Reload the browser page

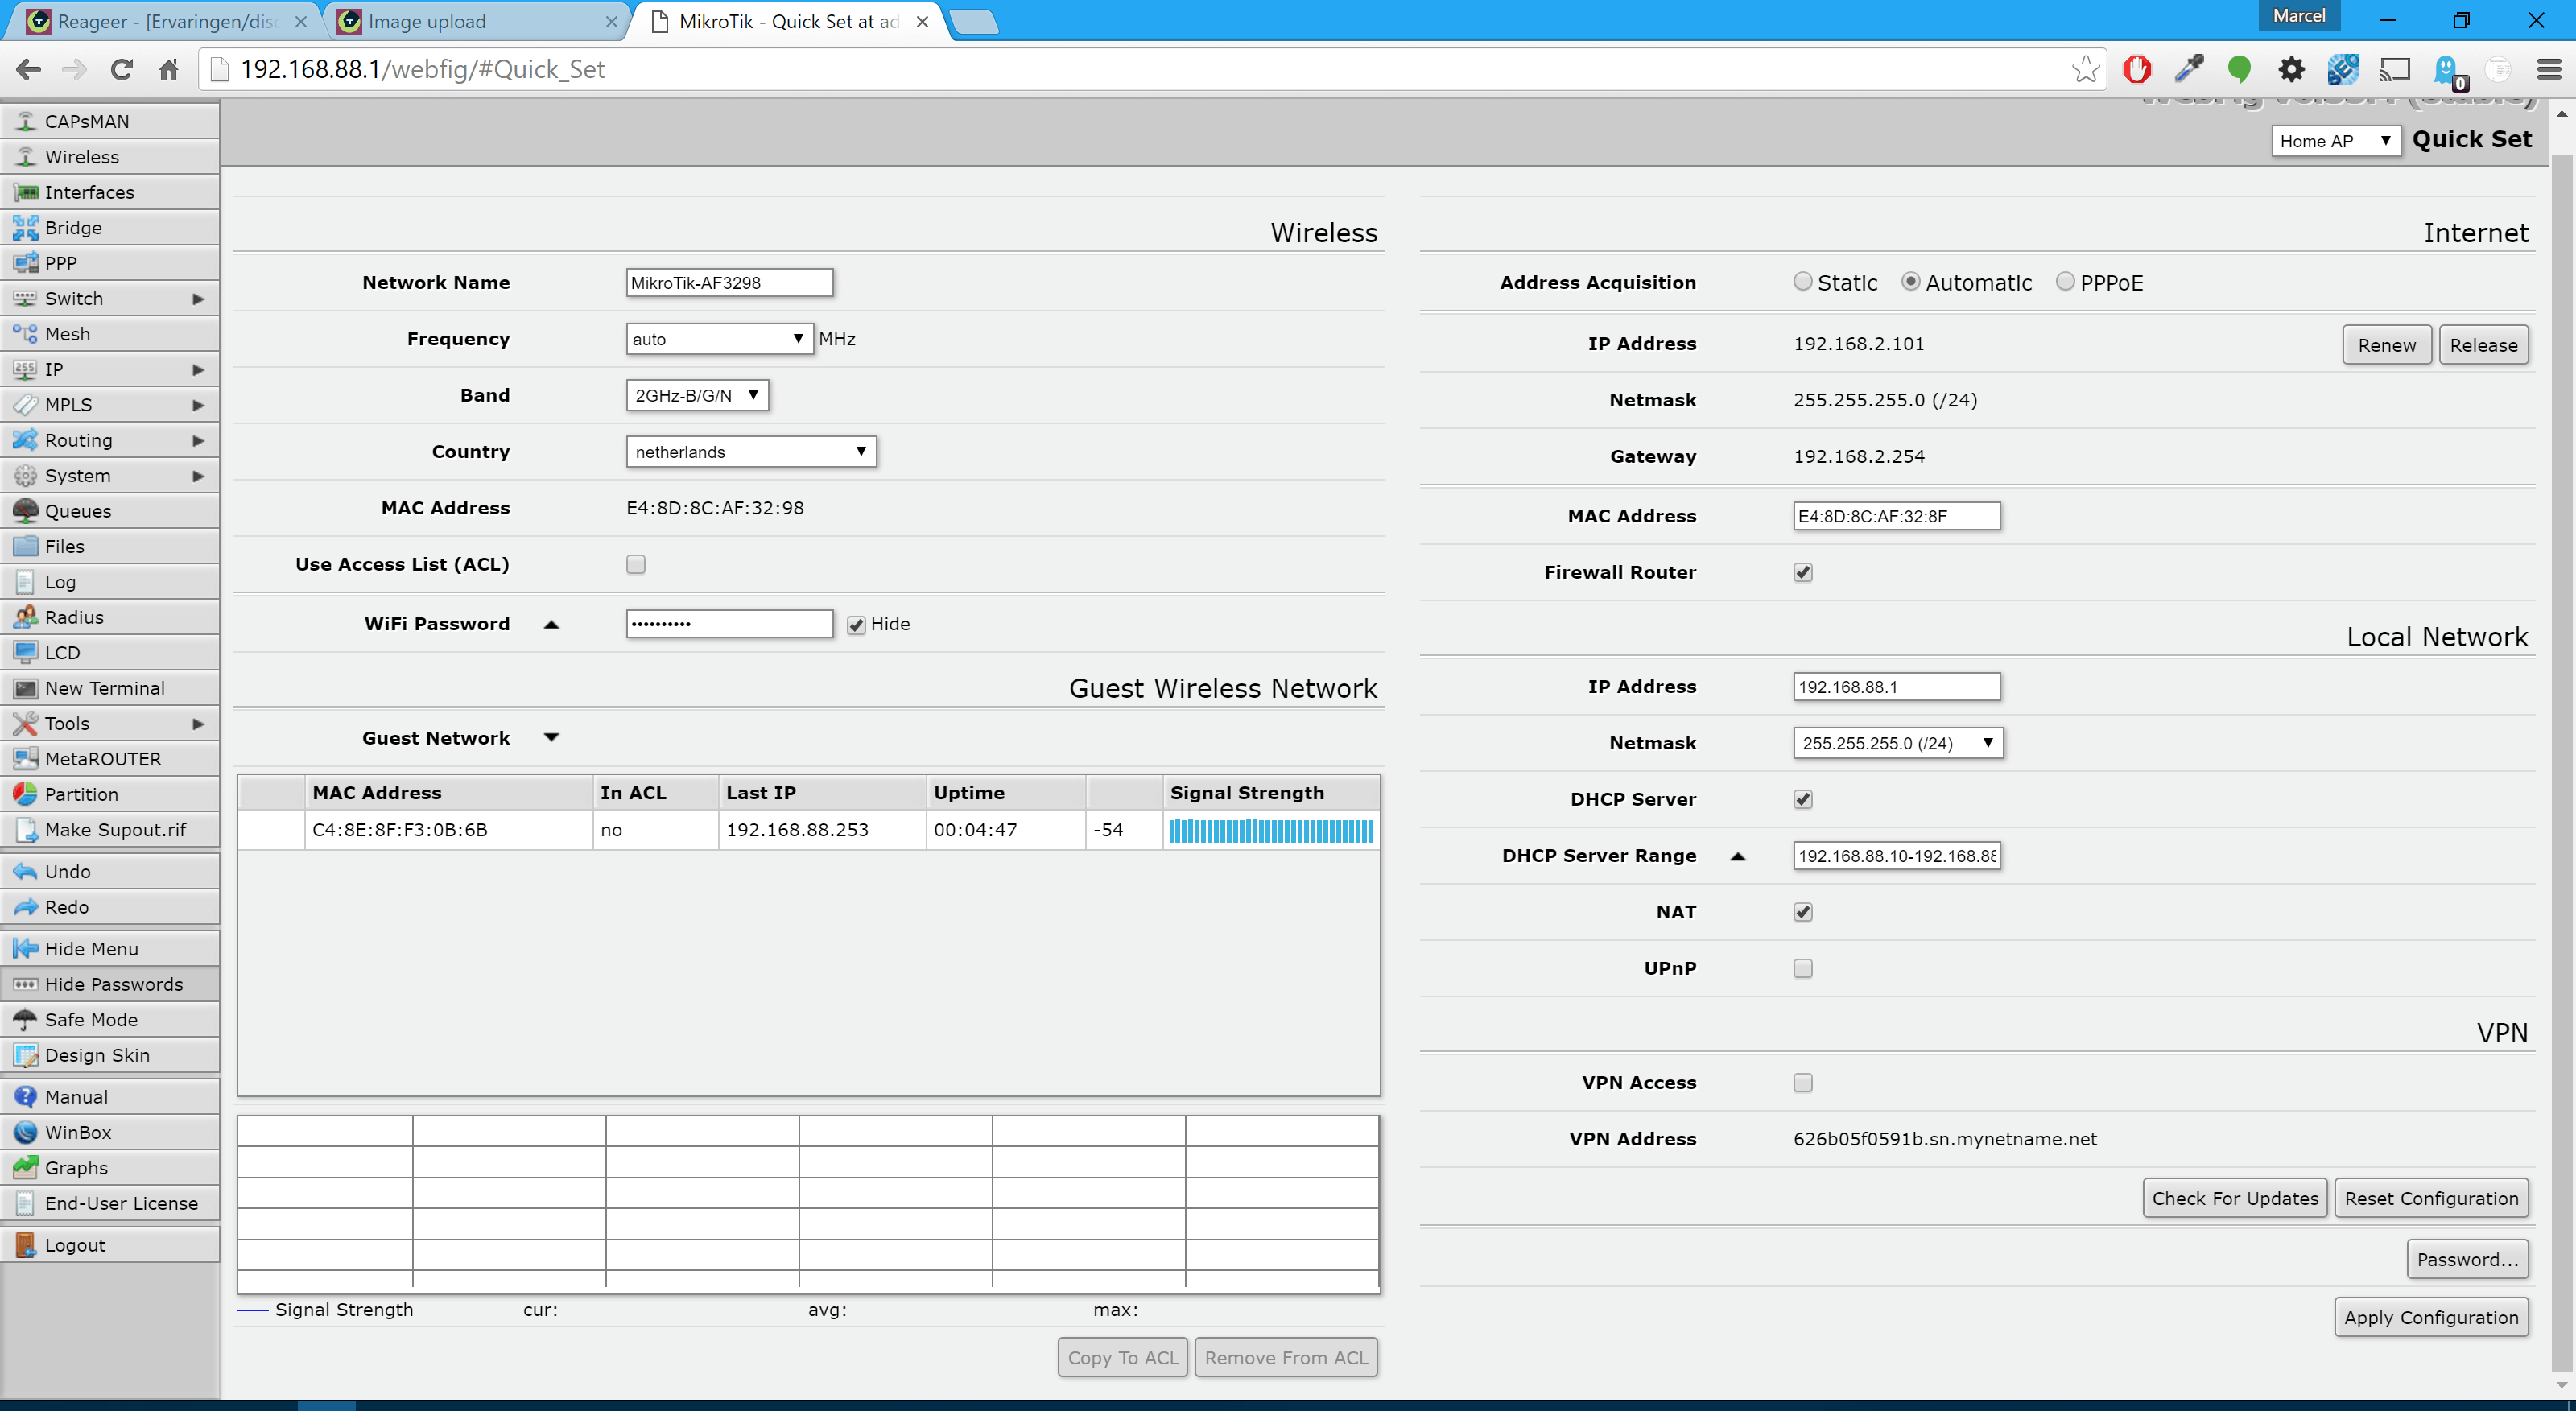[x=121, y=69]
